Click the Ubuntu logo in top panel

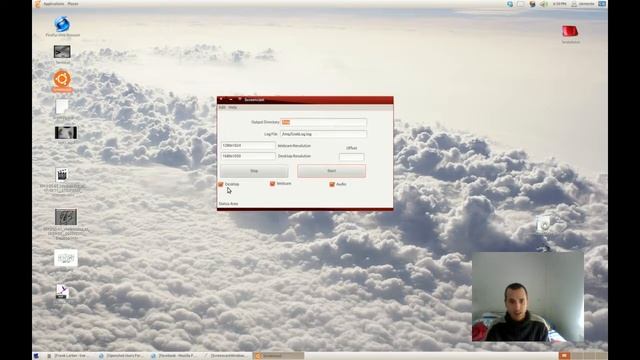pyautogui.click(x=38, y=4)
